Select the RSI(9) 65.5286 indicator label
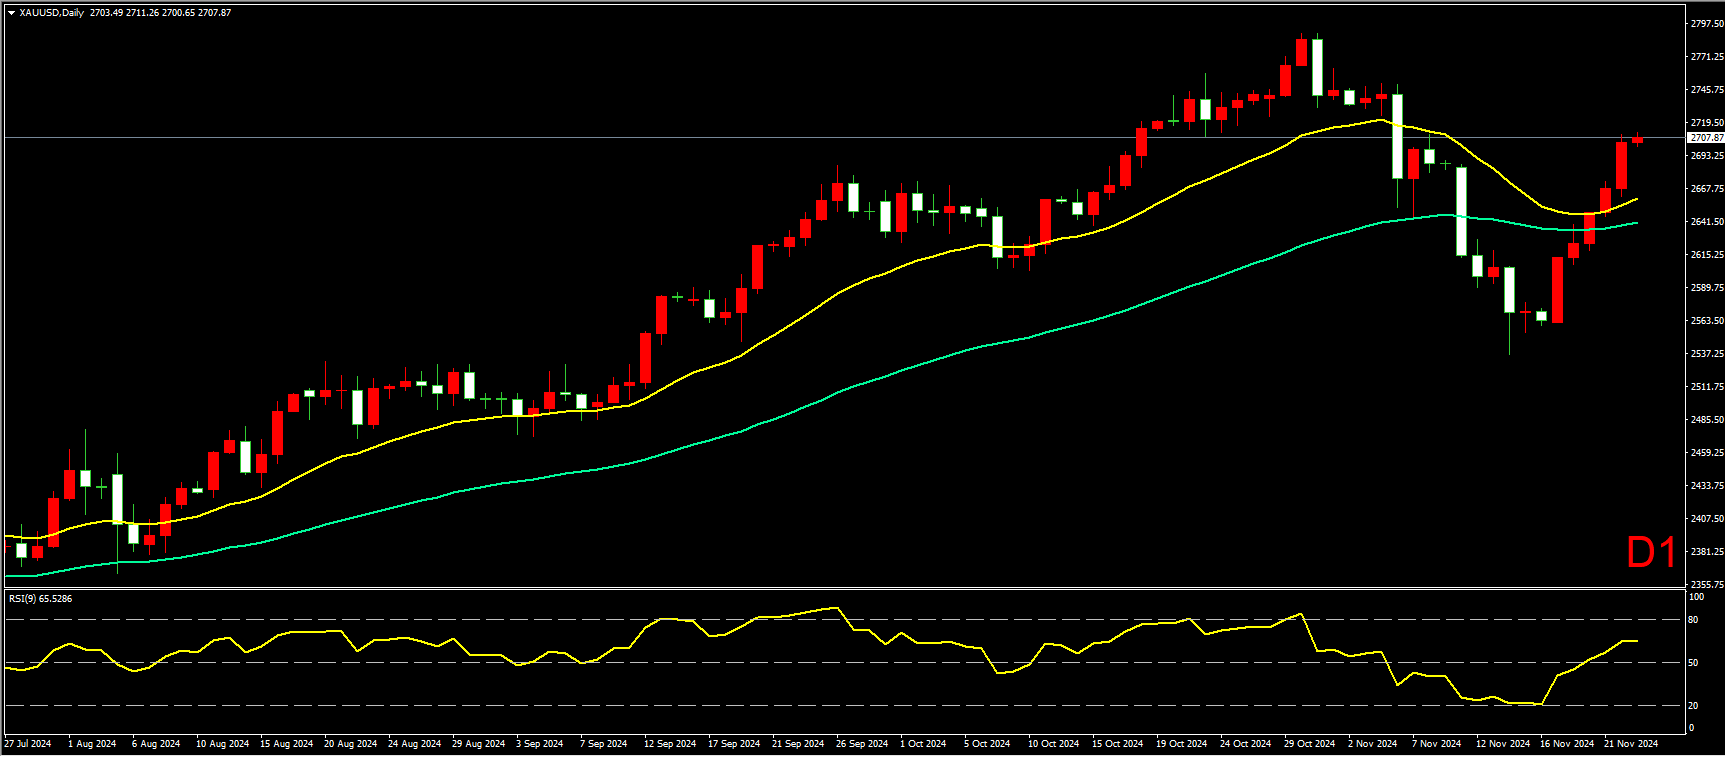This screenshot has width=1725, height=757. pyautogui.click(x=40, y=598)
